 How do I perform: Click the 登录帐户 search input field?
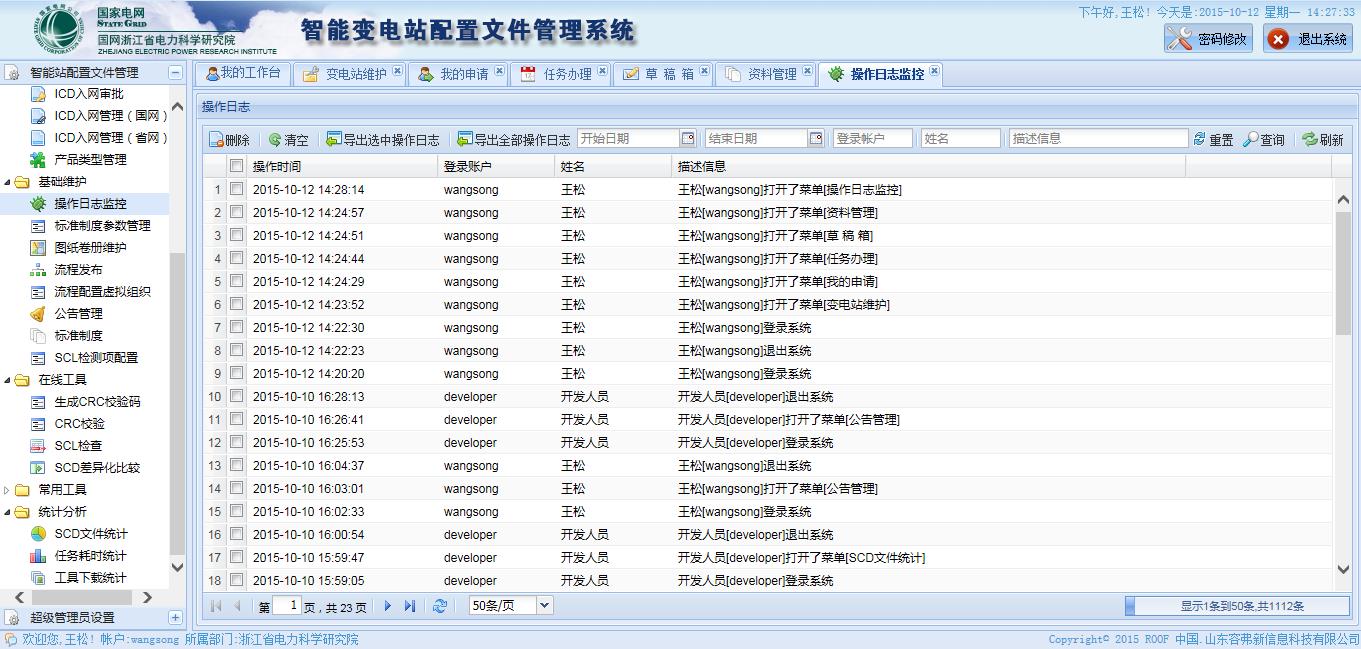[x=872, y=139]
